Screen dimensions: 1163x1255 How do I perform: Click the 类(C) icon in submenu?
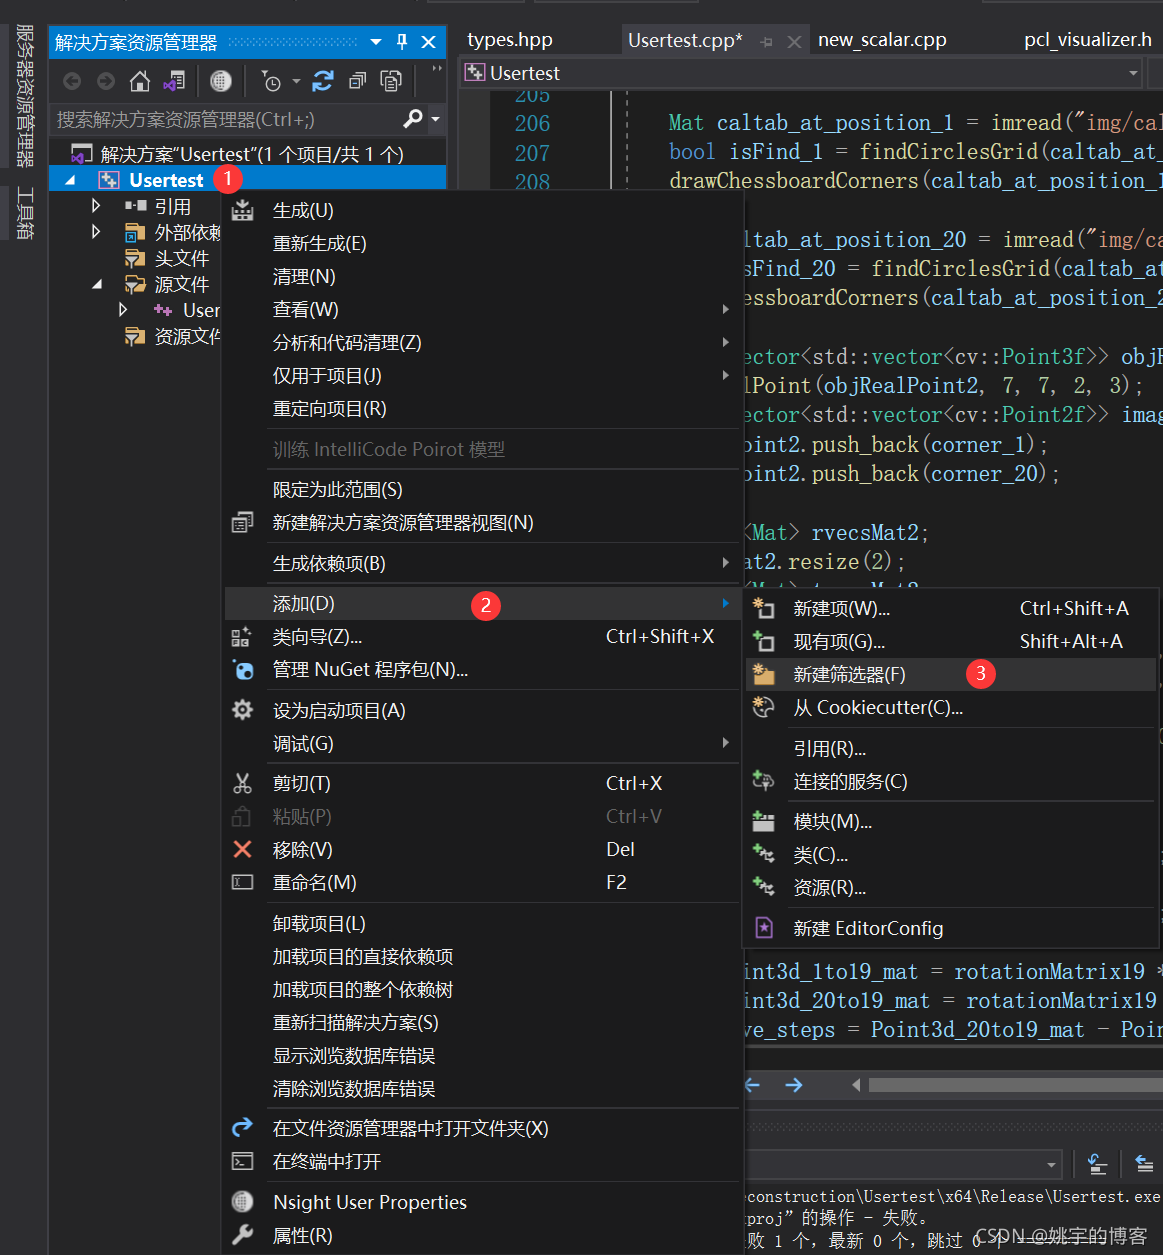coord(764,854)
